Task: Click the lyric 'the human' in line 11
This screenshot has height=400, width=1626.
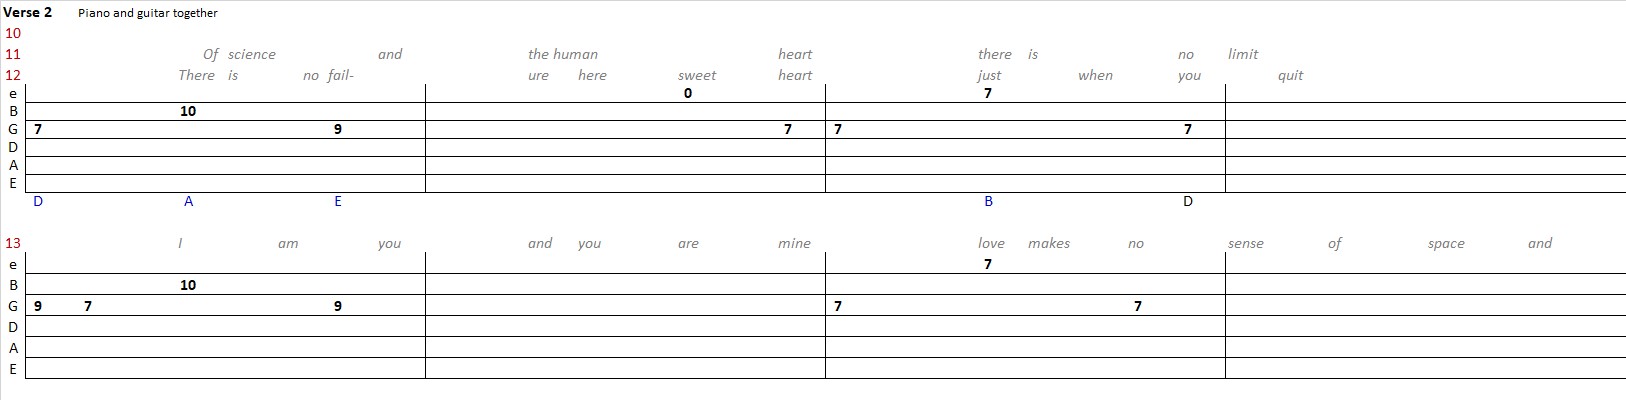Action: point(563,54)
